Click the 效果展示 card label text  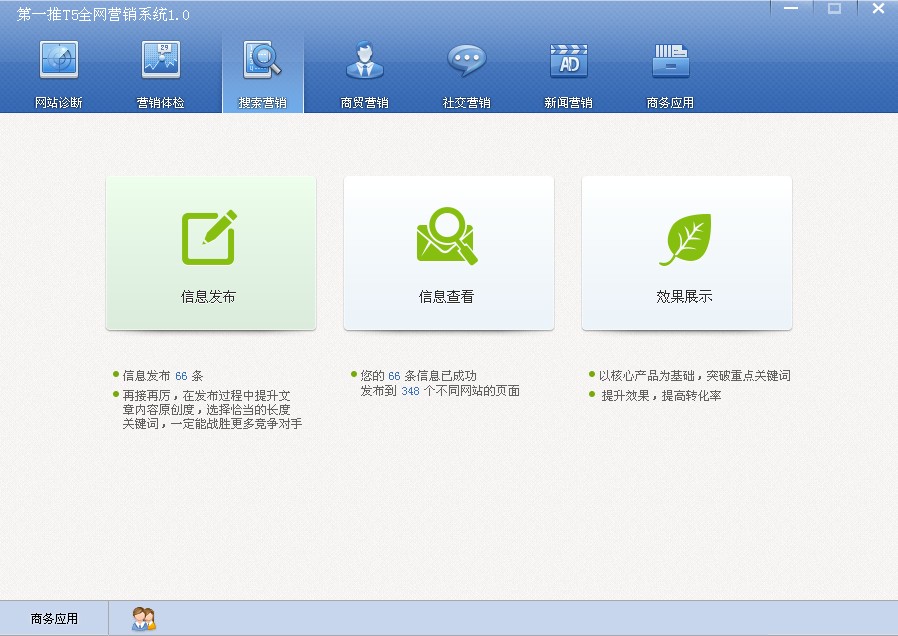pos(685,297)
